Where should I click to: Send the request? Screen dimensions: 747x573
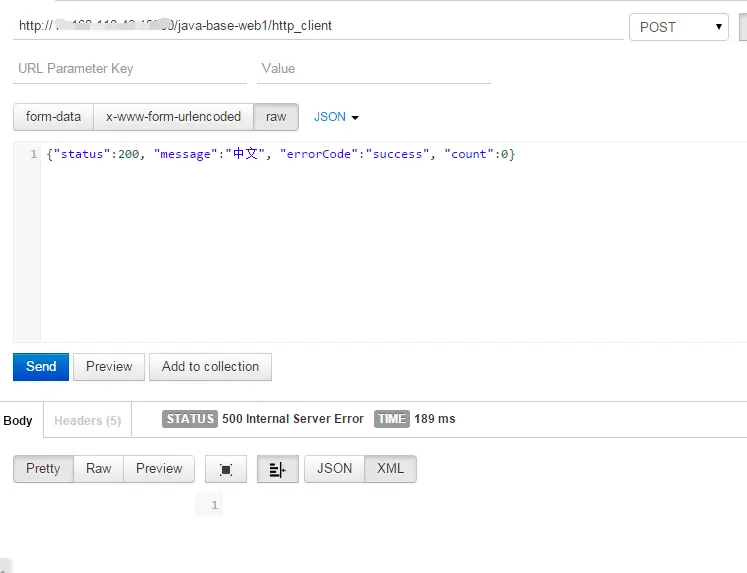click(41, 367)
